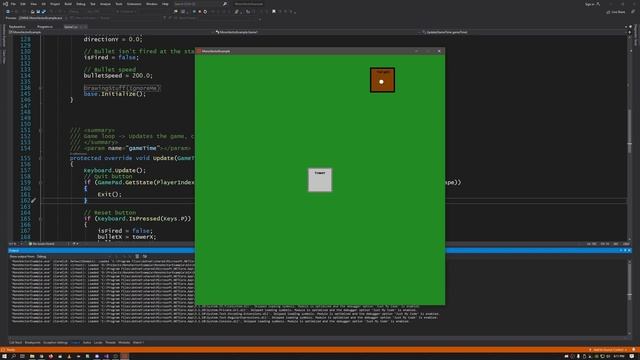Click the Save All toolbar icon
The image size is (640, 360).
(x=44, y=12)
